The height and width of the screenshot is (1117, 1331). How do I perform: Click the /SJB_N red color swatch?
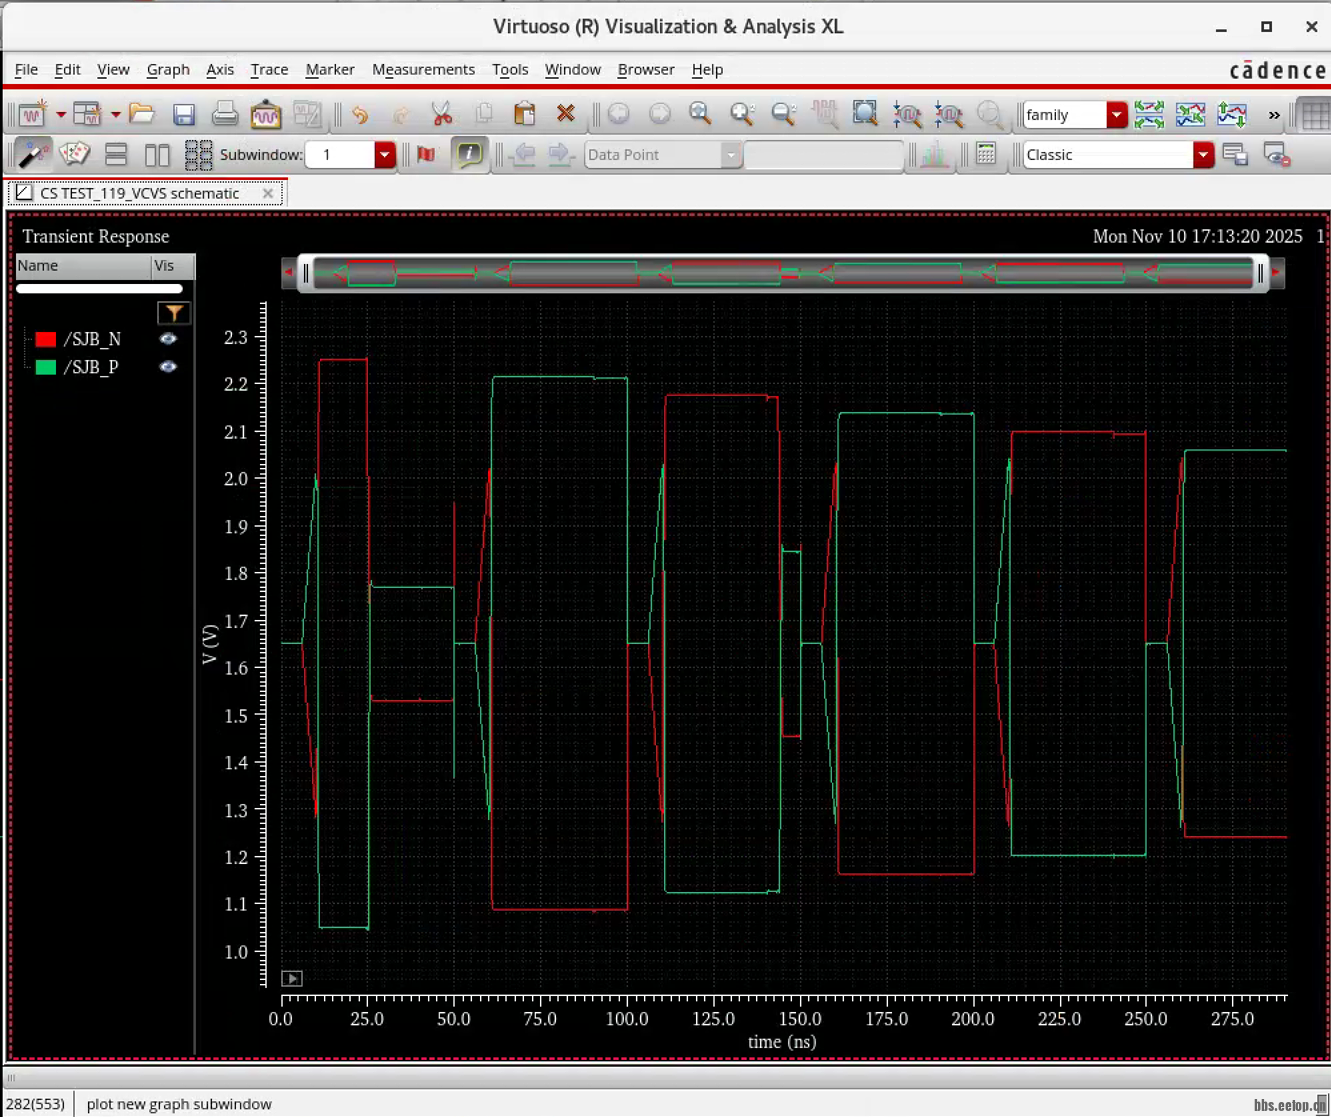tap(46, 339)
